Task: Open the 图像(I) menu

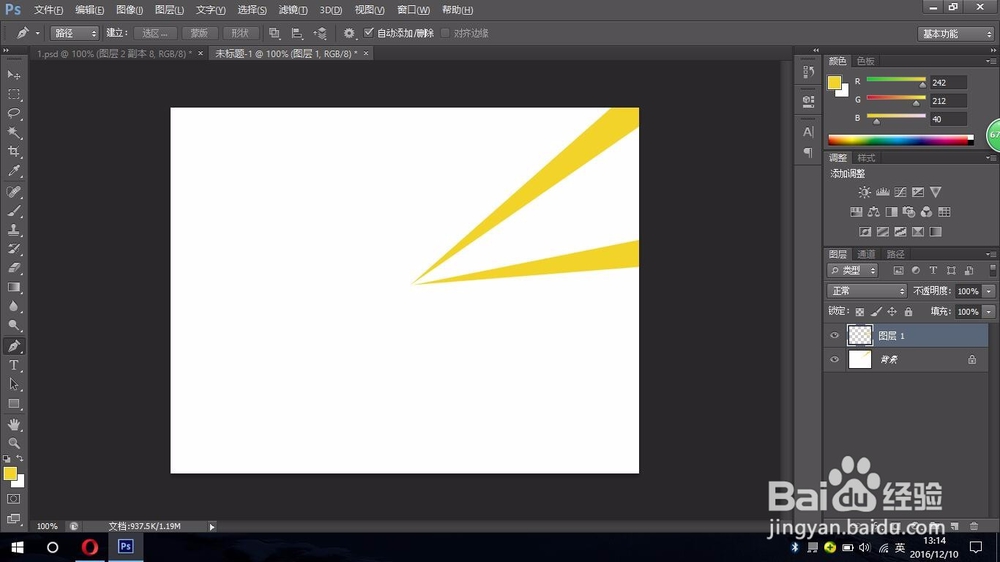Action: pyautogui.click(x=129, y=10)
